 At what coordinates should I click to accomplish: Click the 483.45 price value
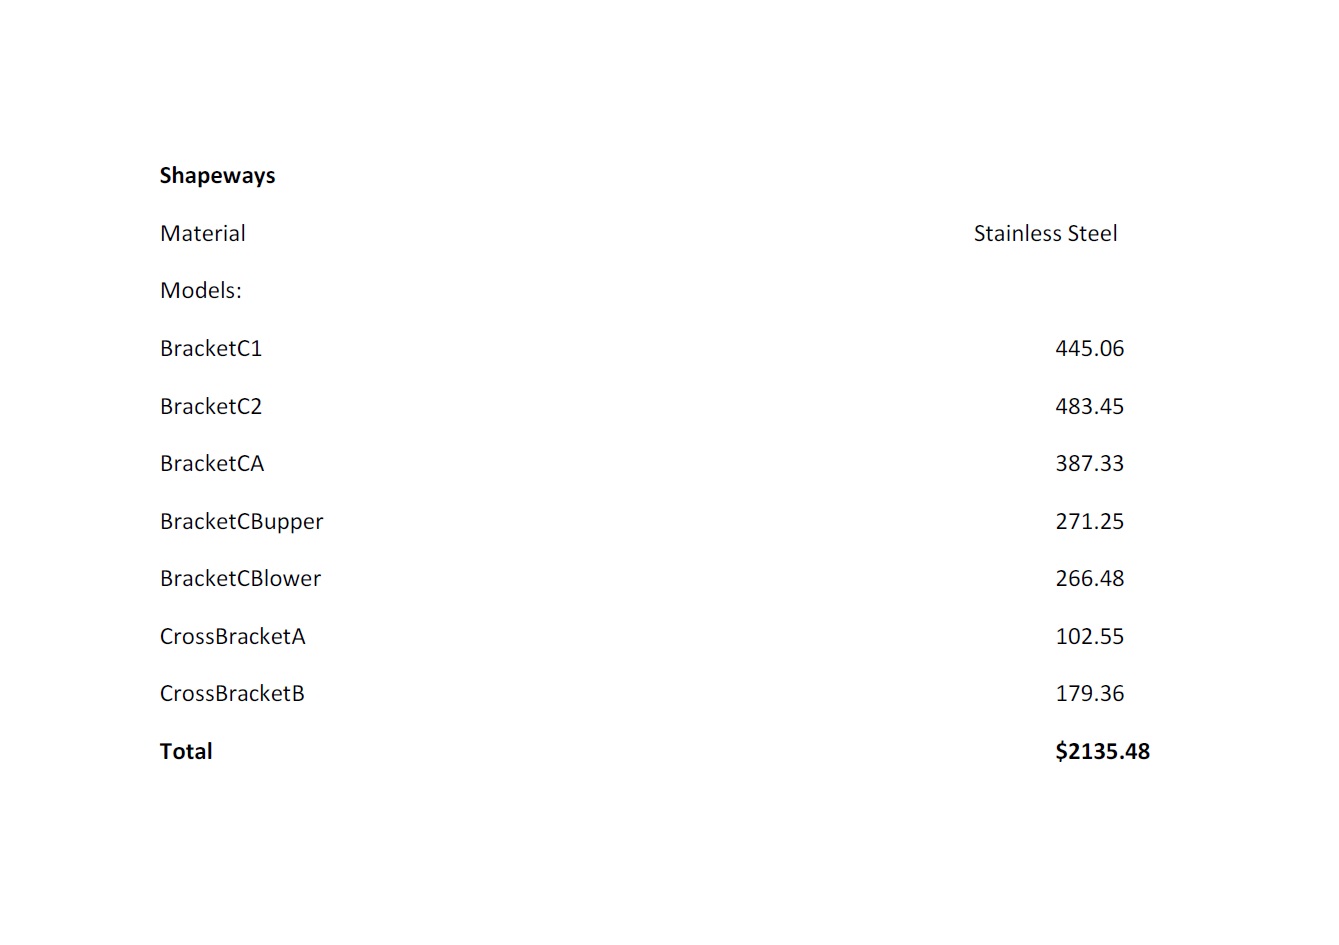(x=1089, y=407)
